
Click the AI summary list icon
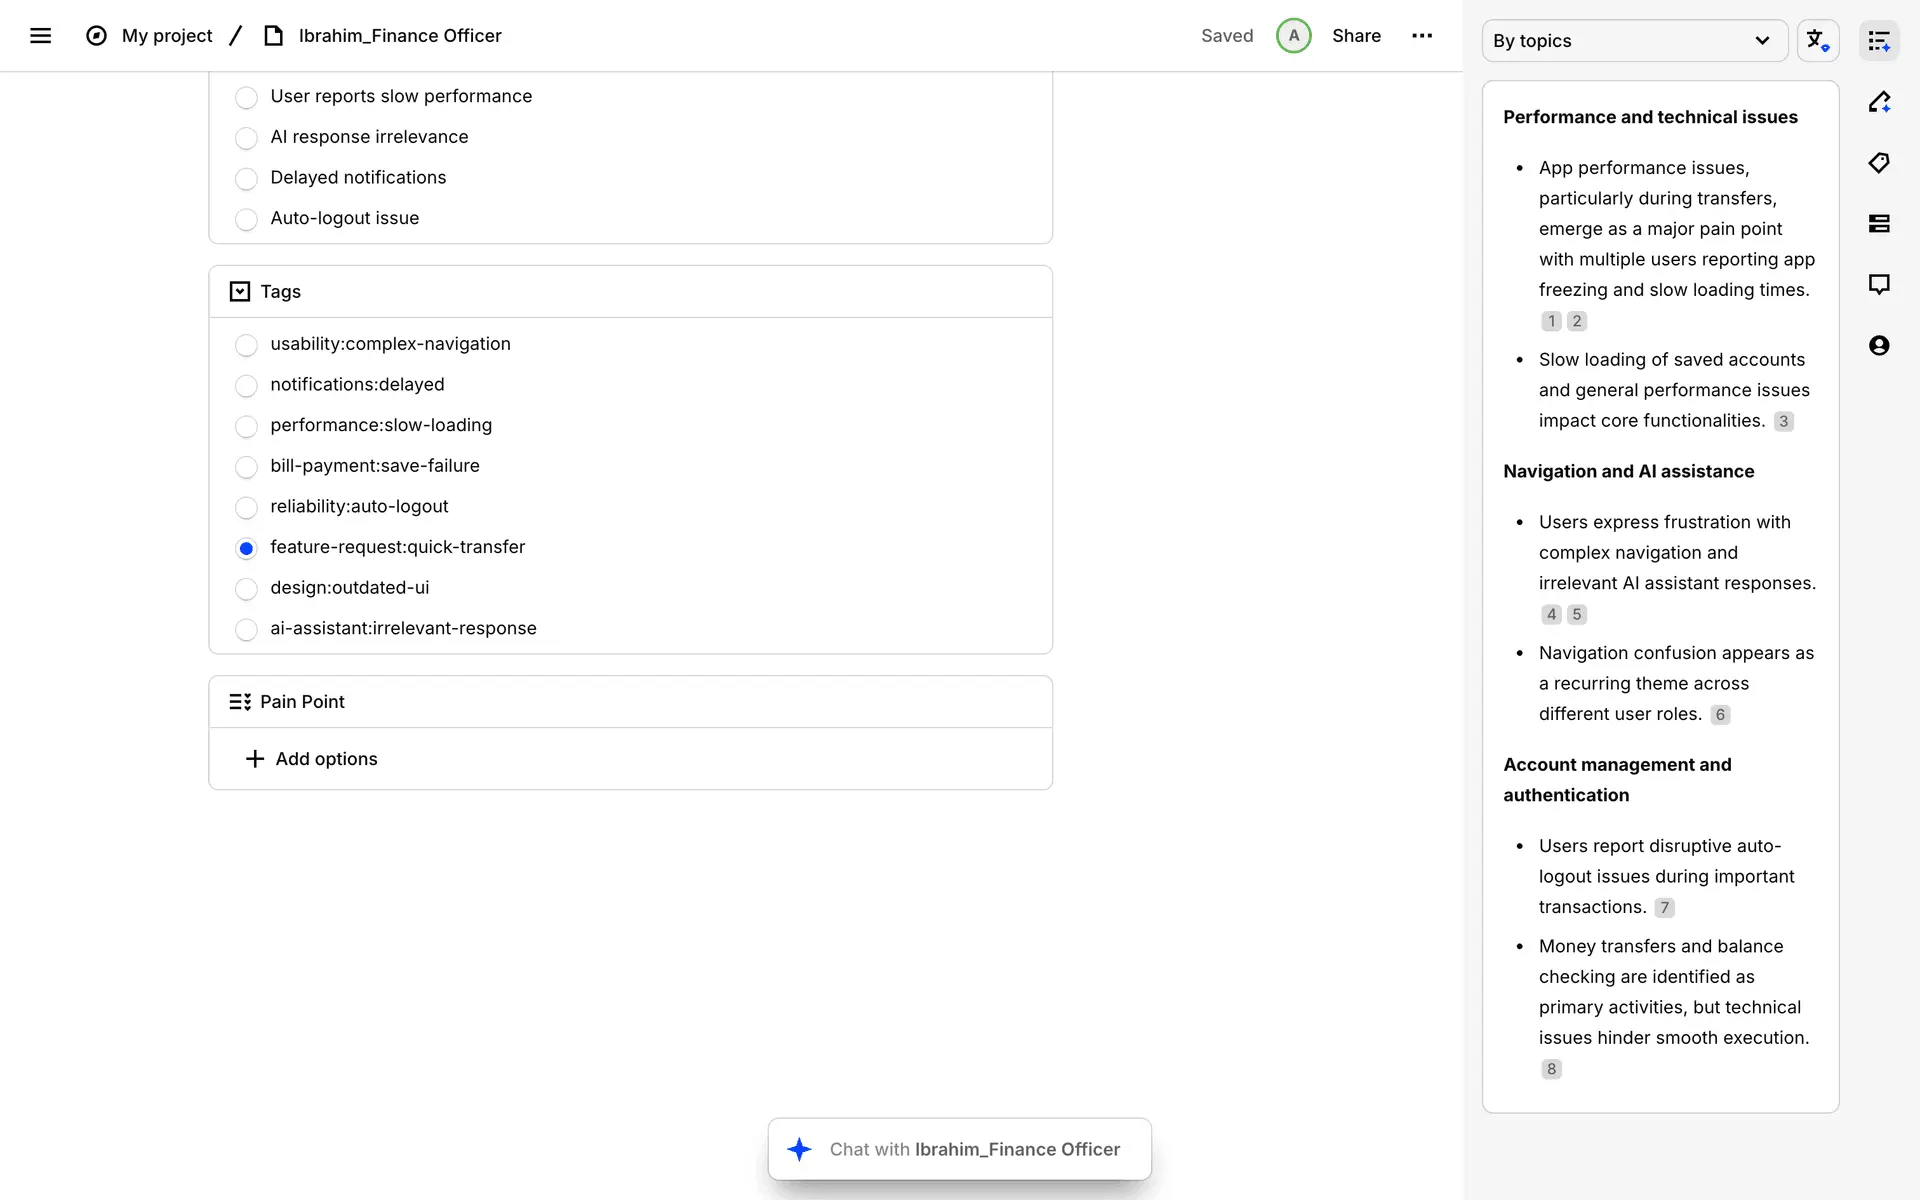click(x=1879, y=41)
